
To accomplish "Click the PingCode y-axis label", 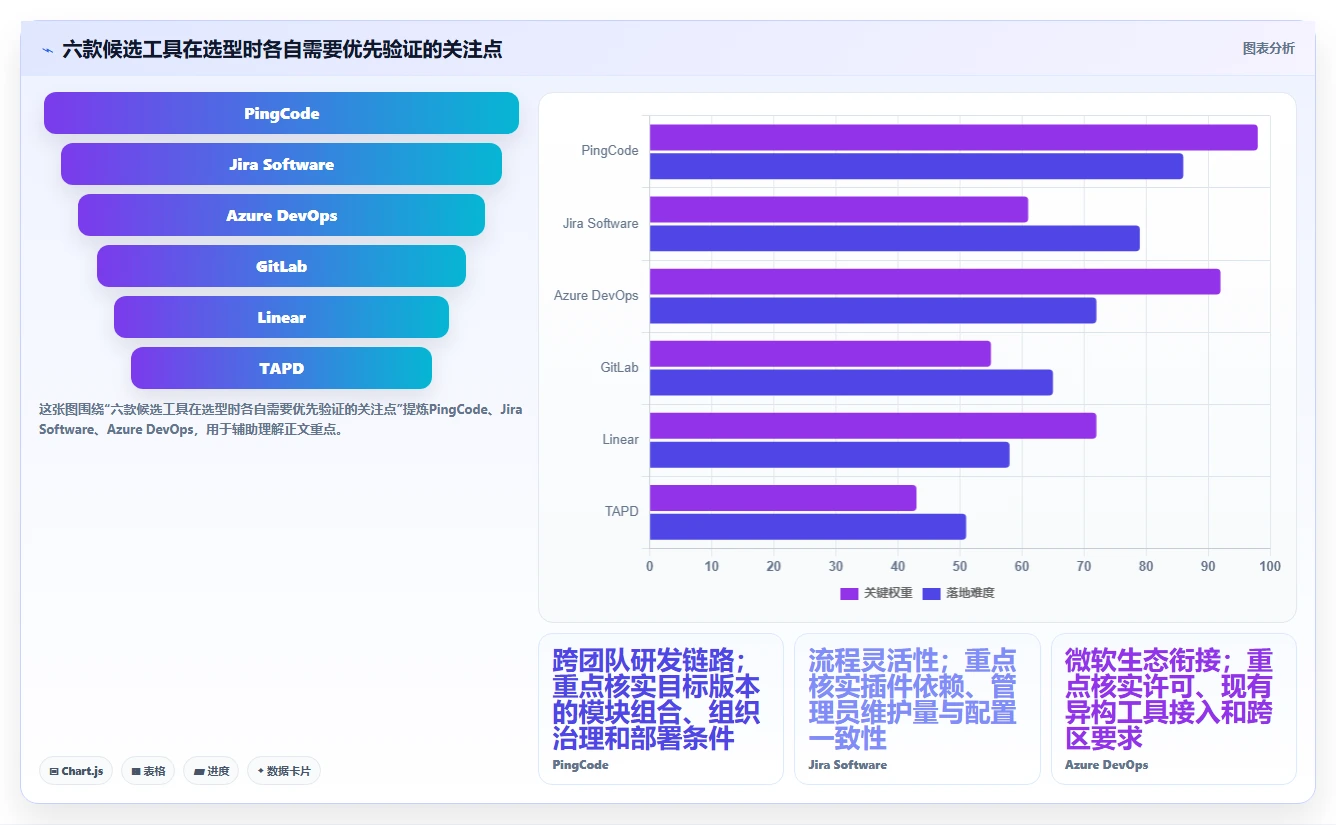I will click(x=609, y=151).
